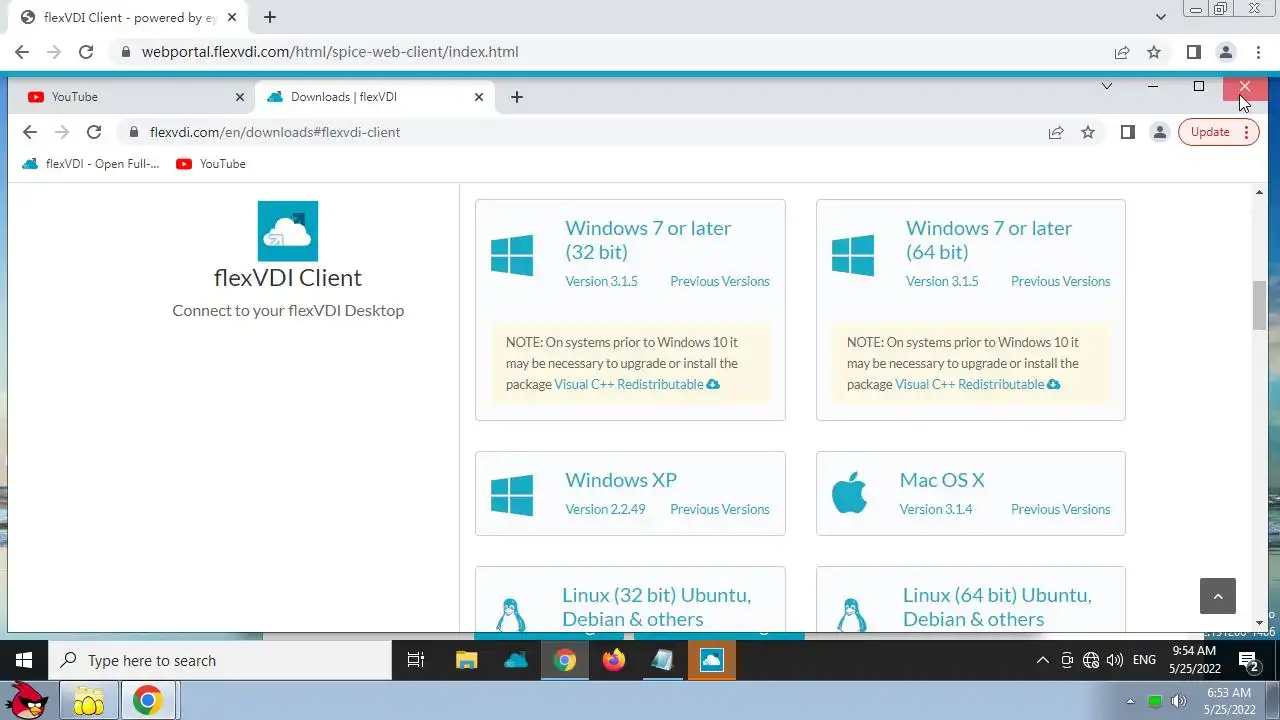The width and height of the screenshot is (1280, 720).
Task: Open Linux (64 bit) Ubuntu, Debian & others
Action: 997,607
